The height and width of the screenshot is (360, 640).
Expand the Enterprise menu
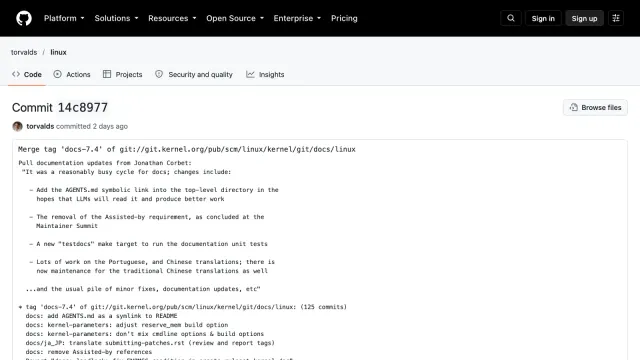point(297,18)
